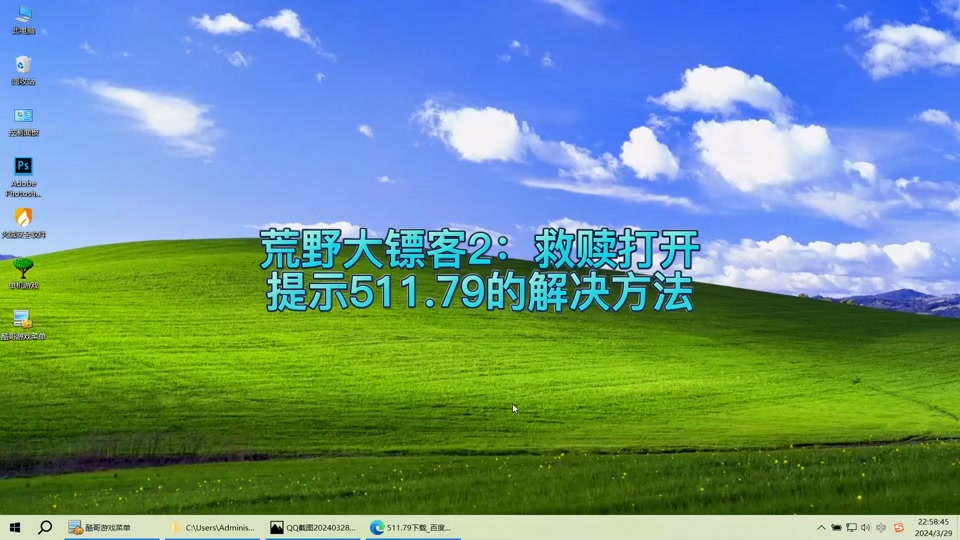The width and height of the screenshot is (960, 540).
Task: Open the 此电脑 (This PC) desktop icon
Action: click(x=23, y=18)
